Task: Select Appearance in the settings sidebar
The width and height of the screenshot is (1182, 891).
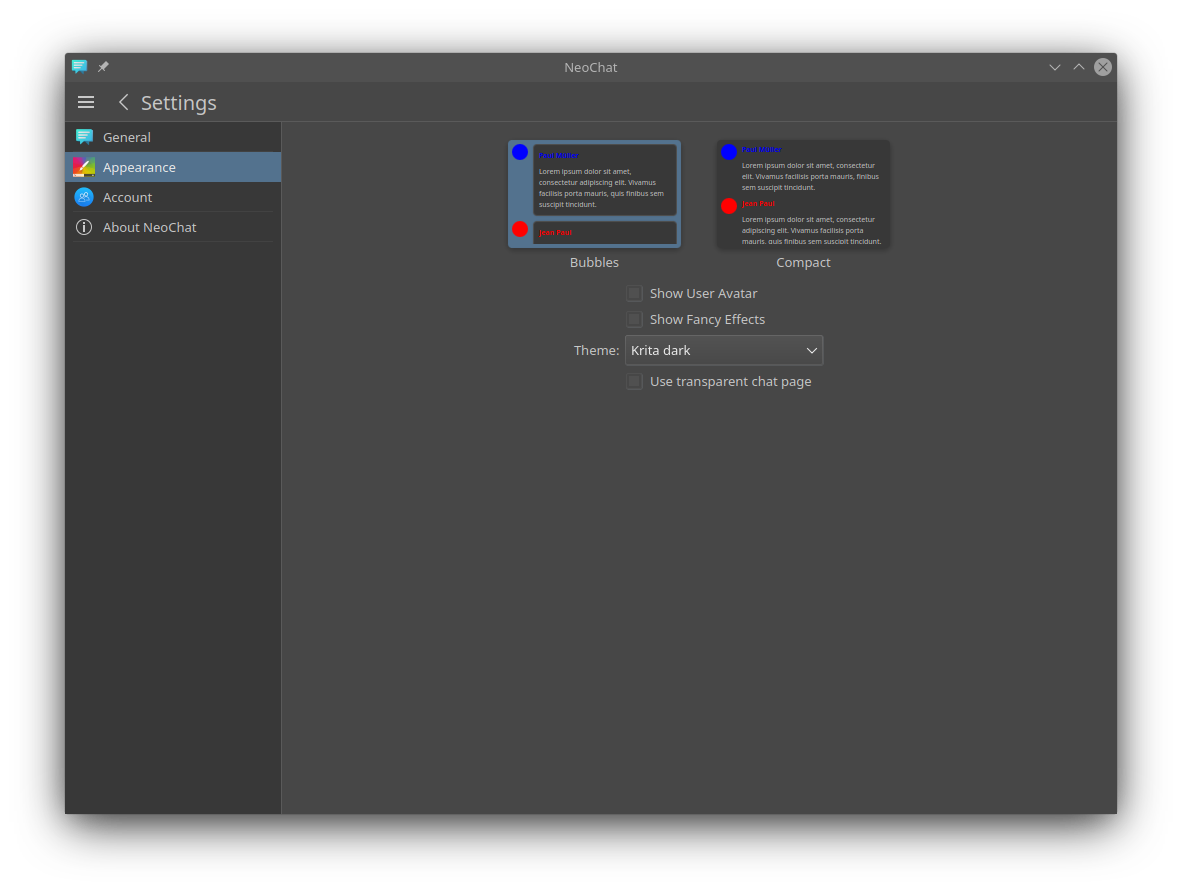Action: pyautogui.click(x=139, y=167)
